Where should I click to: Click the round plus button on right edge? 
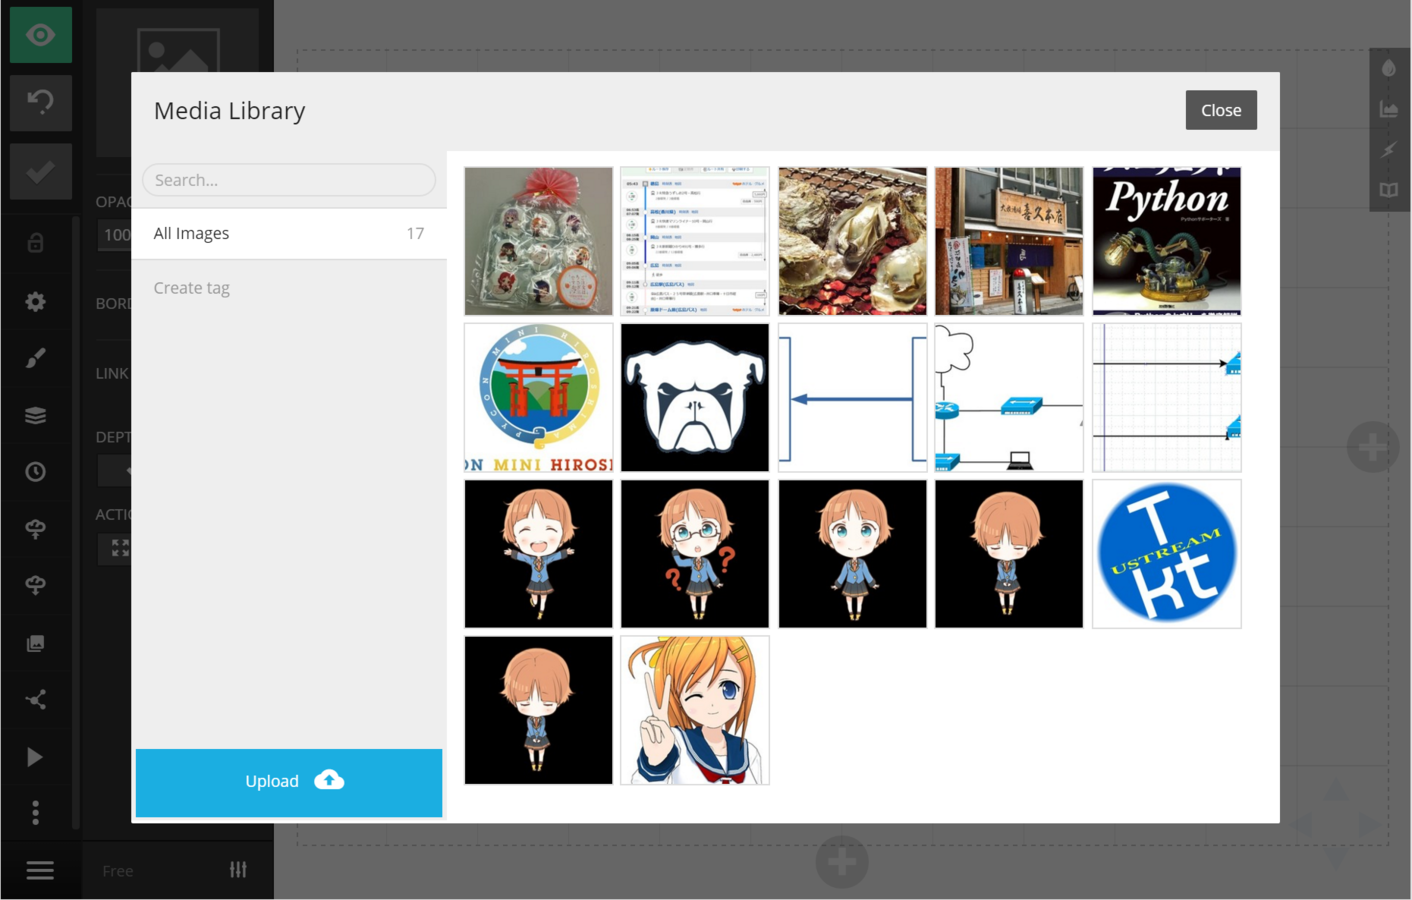tap(1373, 447)
